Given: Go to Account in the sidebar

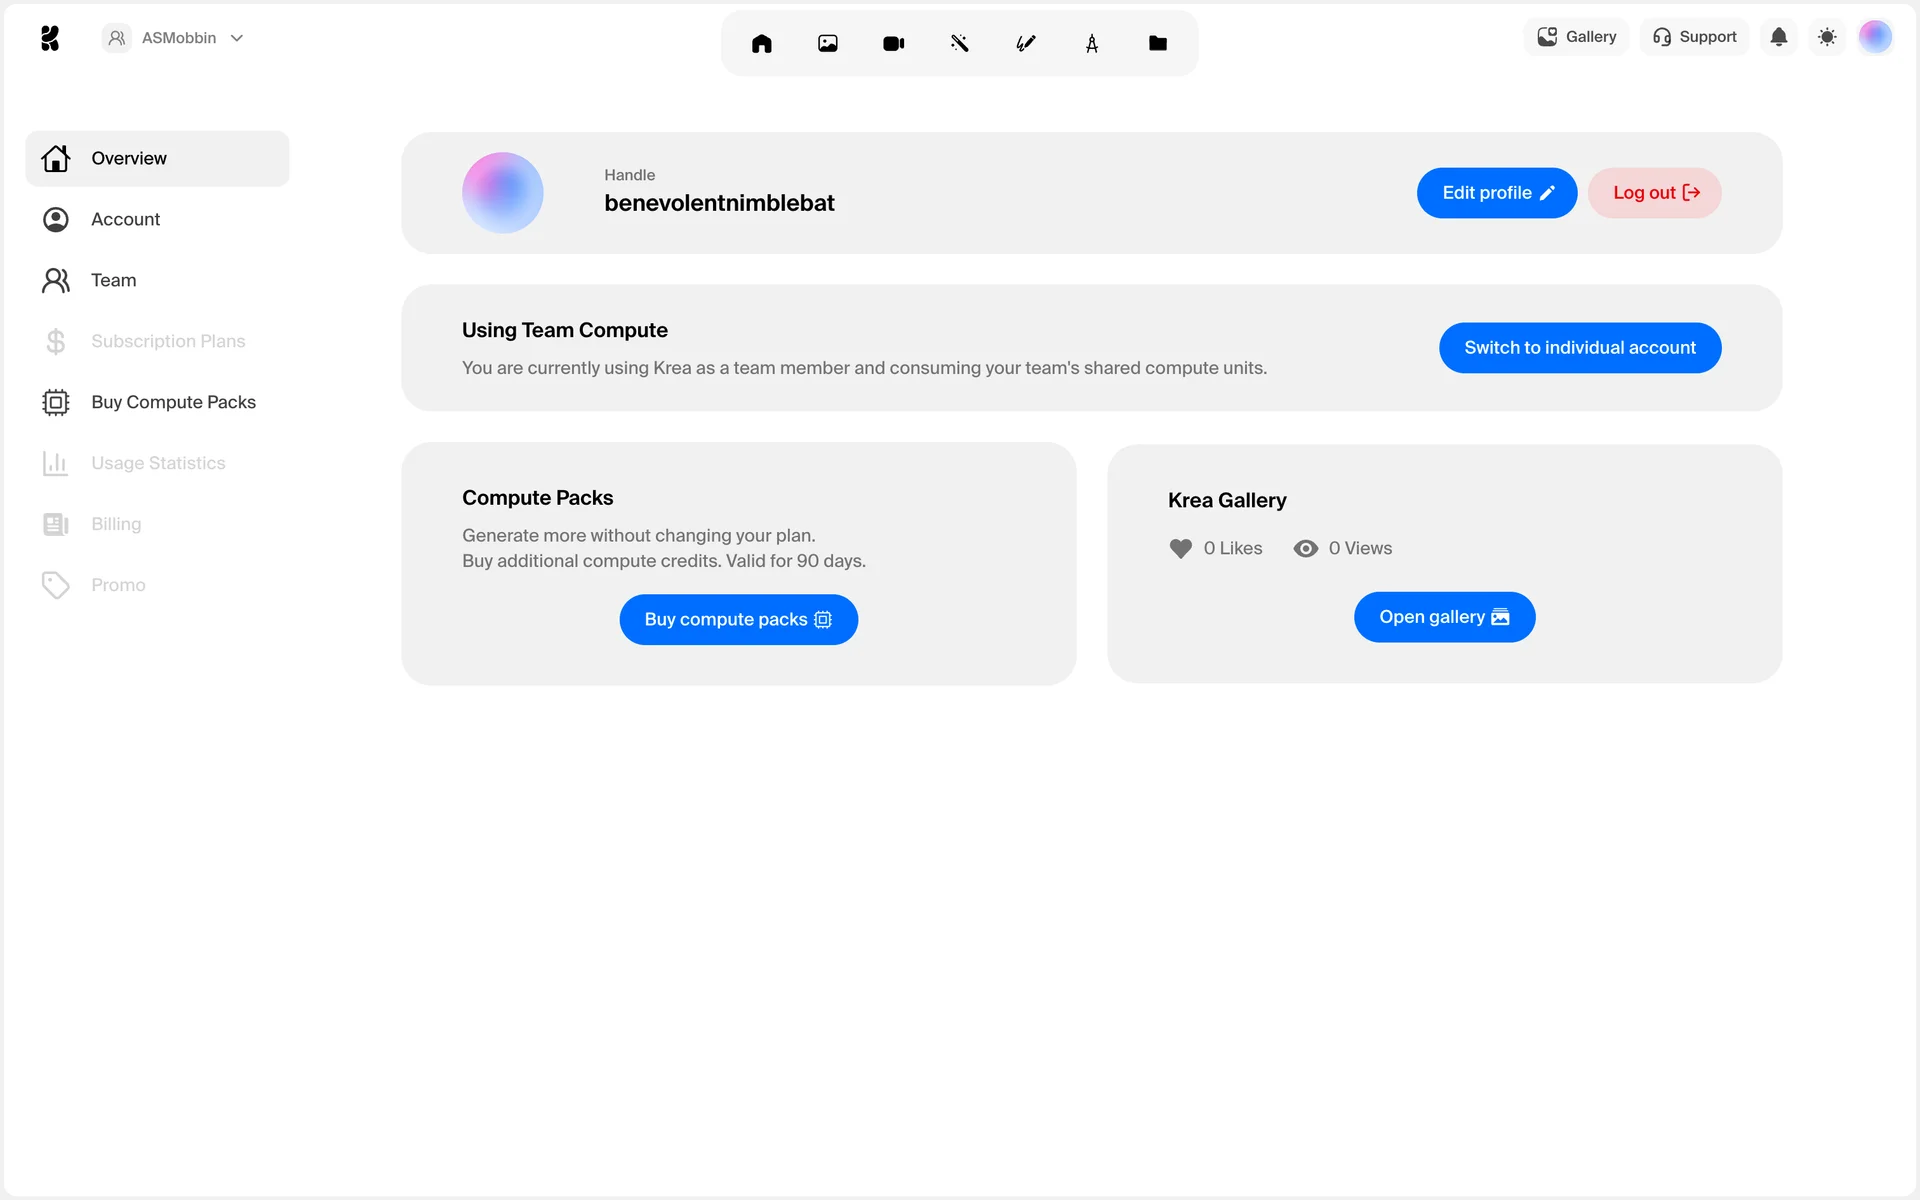Looking at the screenshot, I should point(125,219).
